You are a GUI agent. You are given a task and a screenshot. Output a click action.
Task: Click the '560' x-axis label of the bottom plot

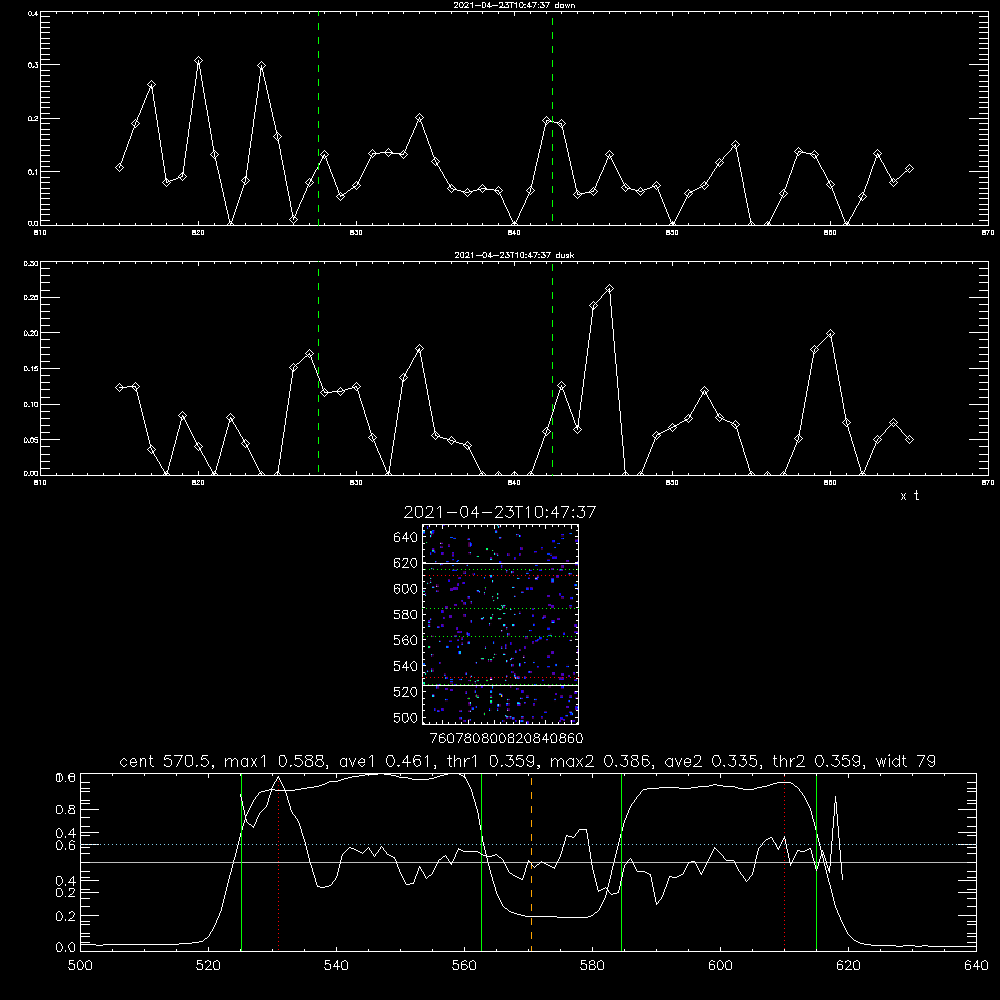click(464, 966)
